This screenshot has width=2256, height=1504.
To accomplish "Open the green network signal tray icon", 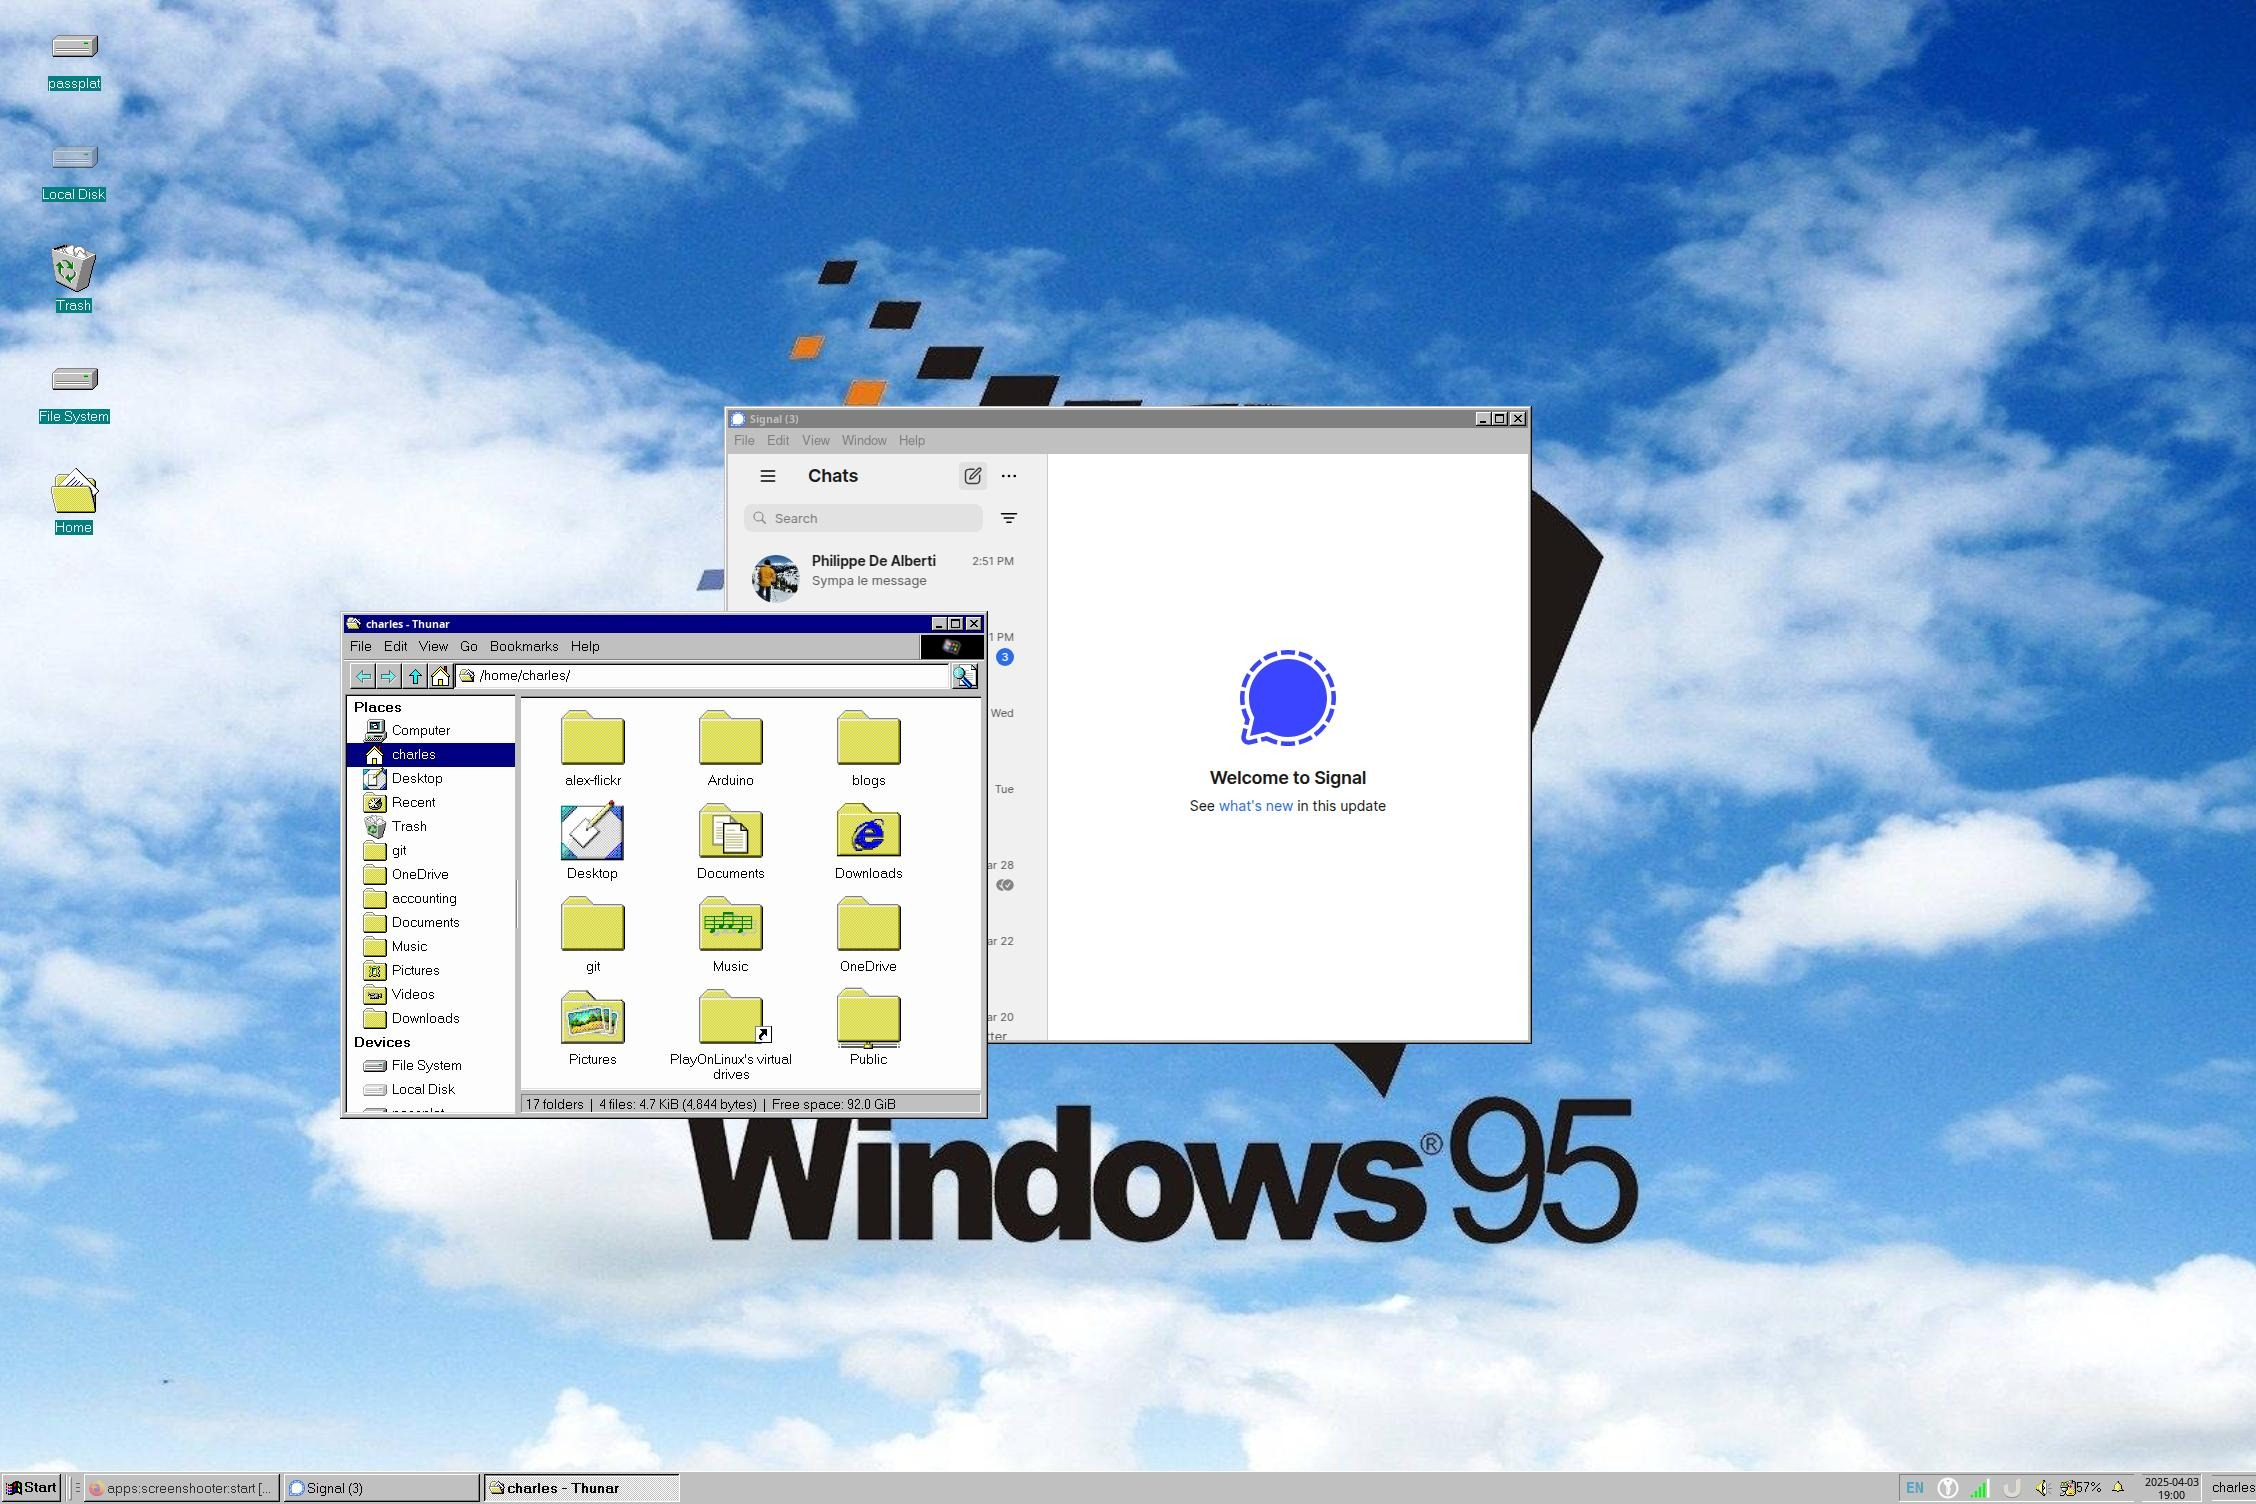I will tap(1979, 1488).
